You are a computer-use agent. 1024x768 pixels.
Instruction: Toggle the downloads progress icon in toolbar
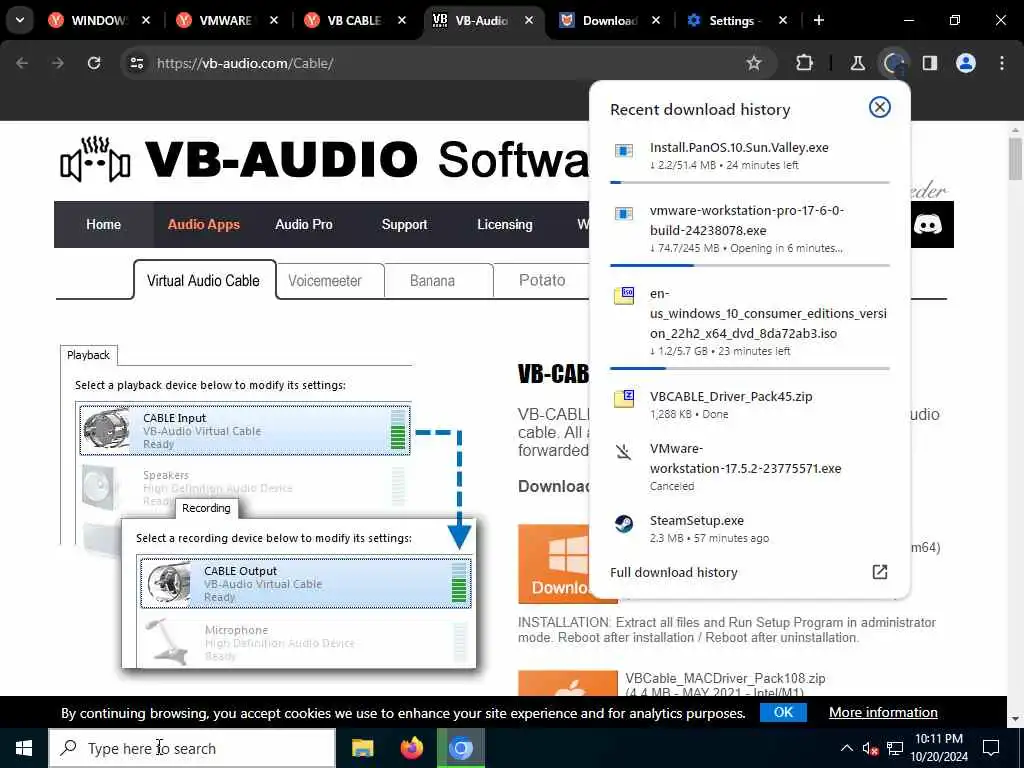(x=893, y=63)
